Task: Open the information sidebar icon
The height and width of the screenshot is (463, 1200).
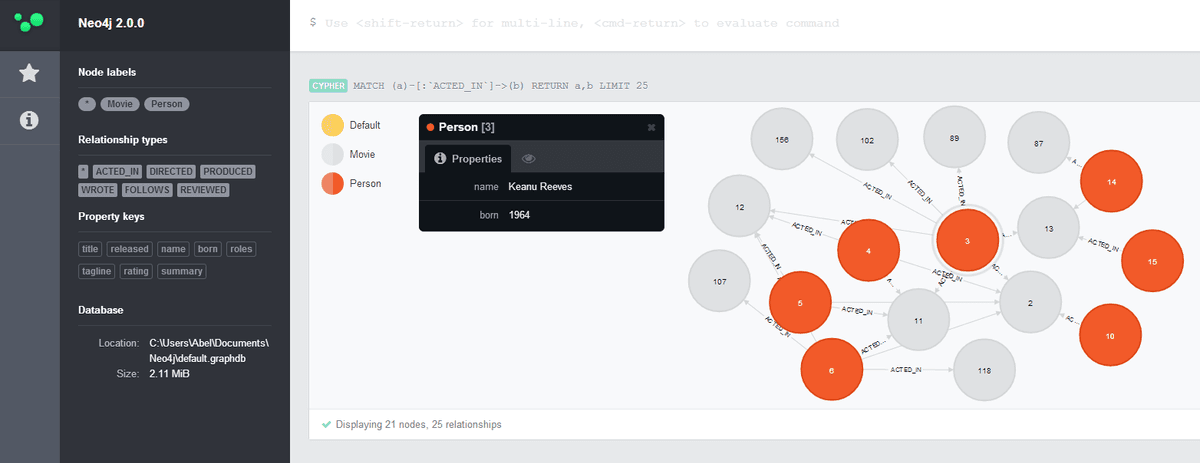Action: click(x=30, y=120)
